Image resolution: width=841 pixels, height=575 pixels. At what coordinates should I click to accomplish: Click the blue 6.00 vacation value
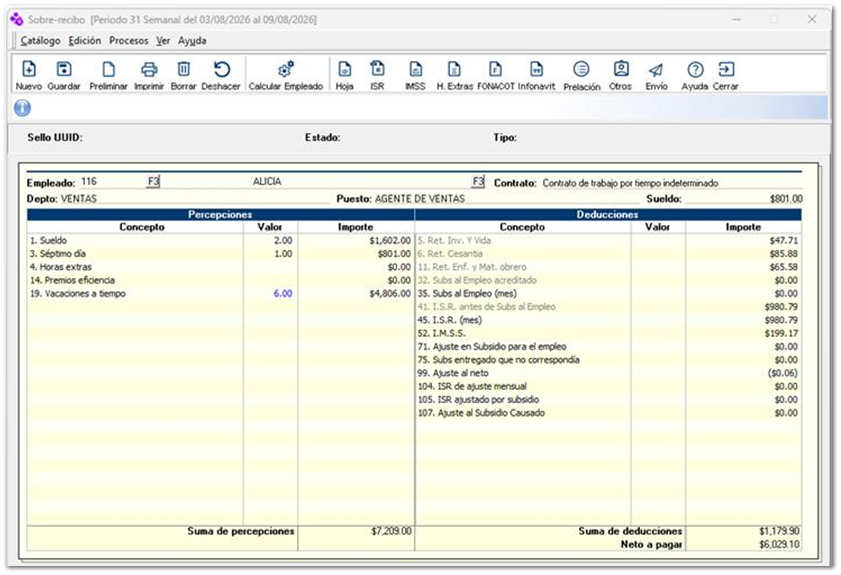click(283, 293)
